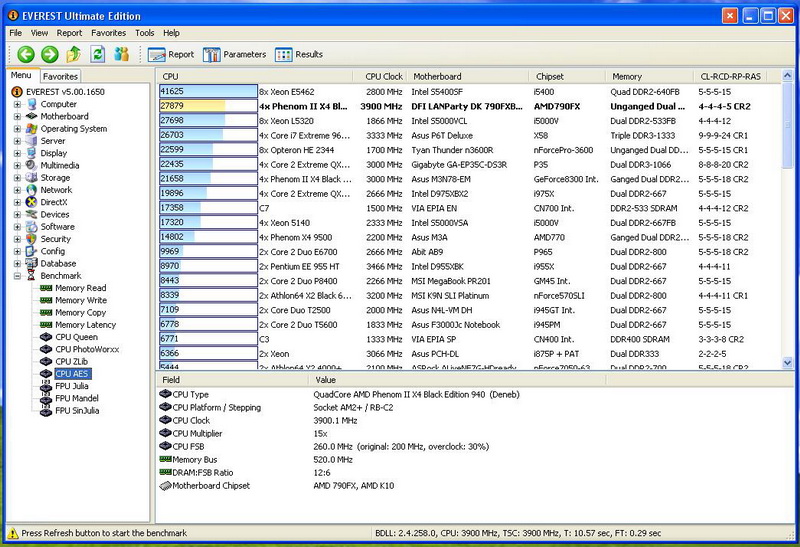
Task: Switch to the Menu tab
Action: click(x=21, y=75)
